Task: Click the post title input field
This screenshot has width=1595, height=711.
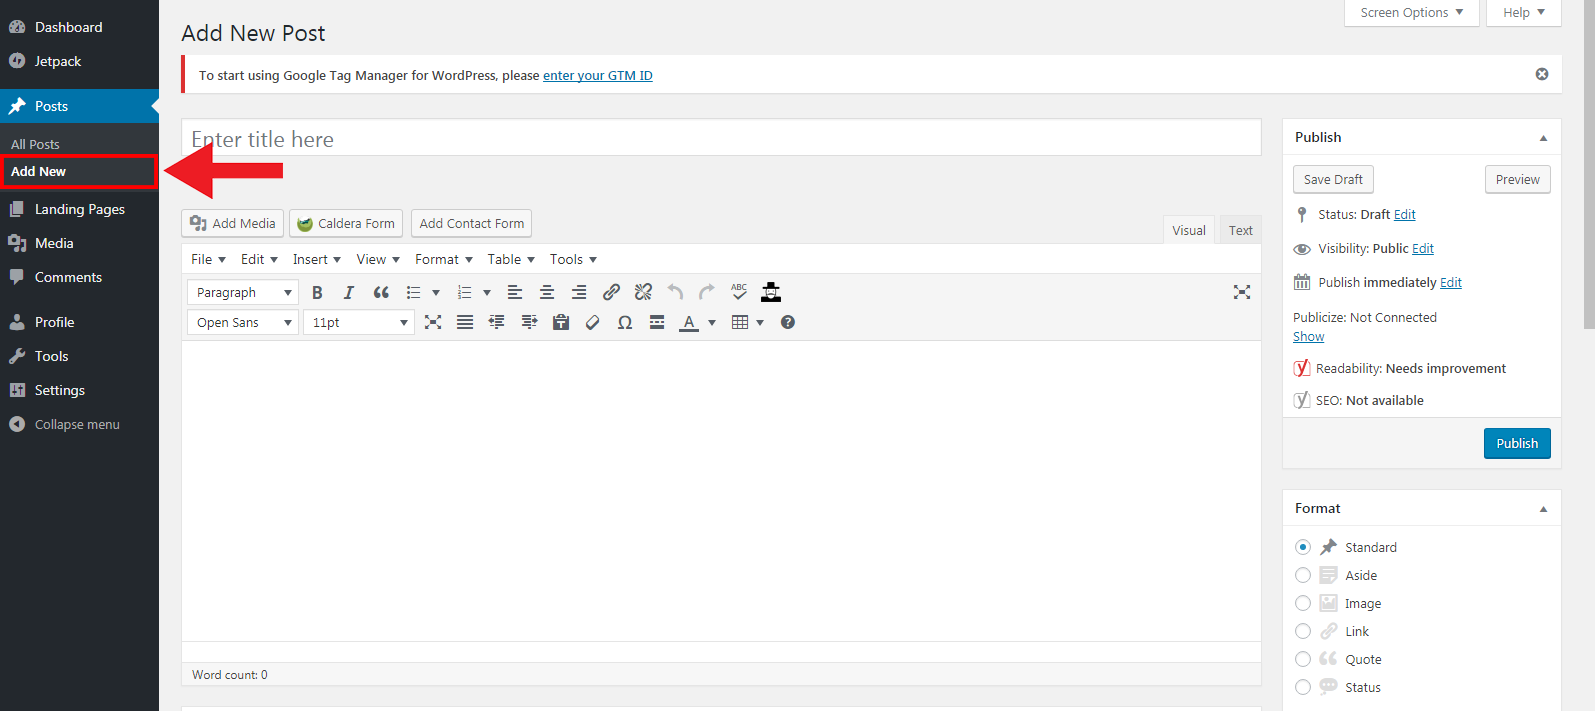Action: coord(720,139)
